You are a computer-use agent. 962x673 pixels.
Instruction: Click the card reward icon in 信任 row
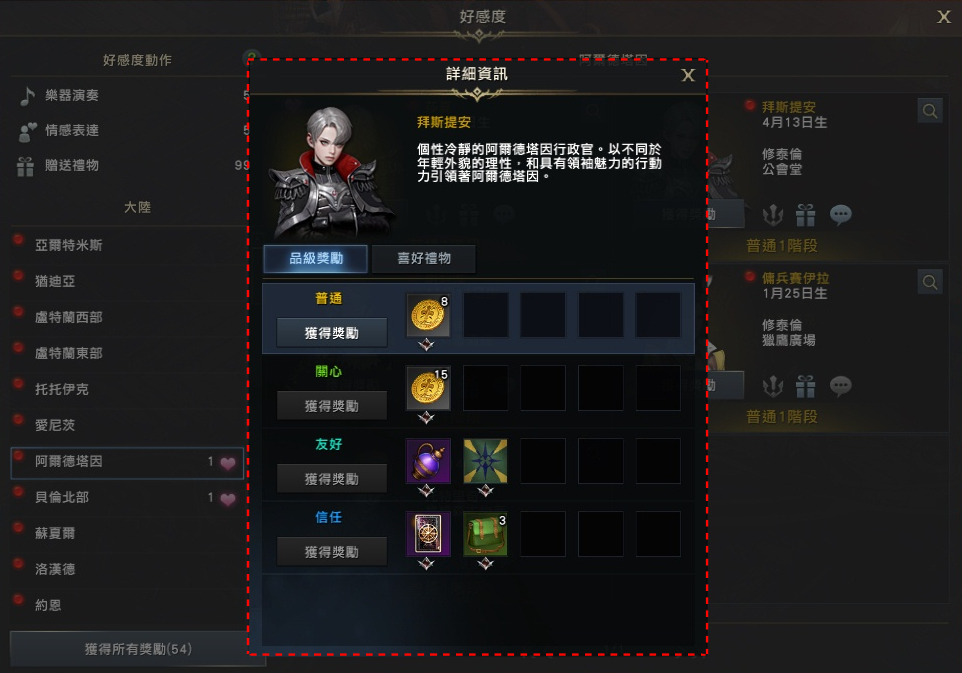[428, 534]
